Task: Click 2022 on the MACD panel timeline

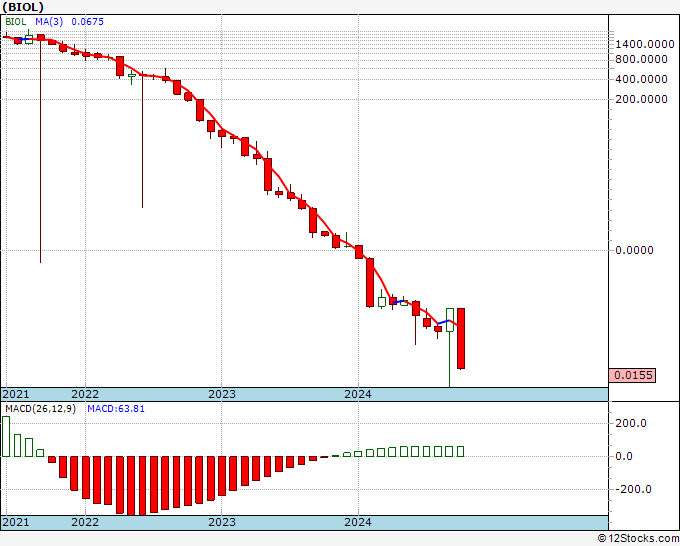Action: 85,522
